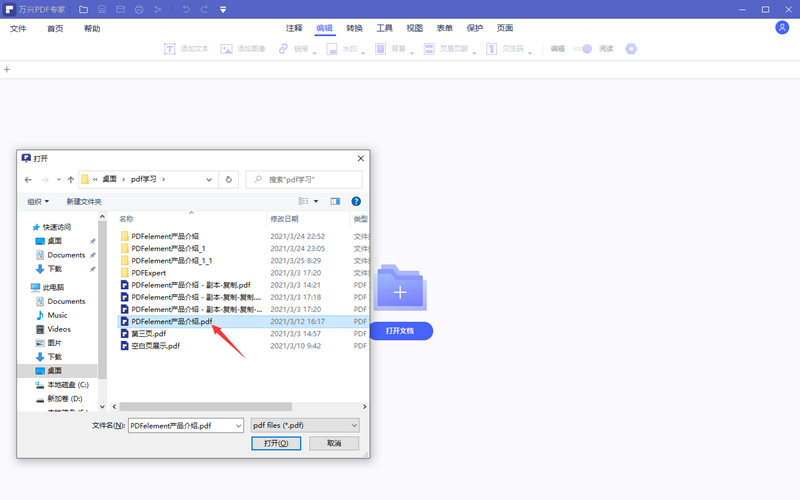Click the 打开(O) button in dialog

point(276,443)
